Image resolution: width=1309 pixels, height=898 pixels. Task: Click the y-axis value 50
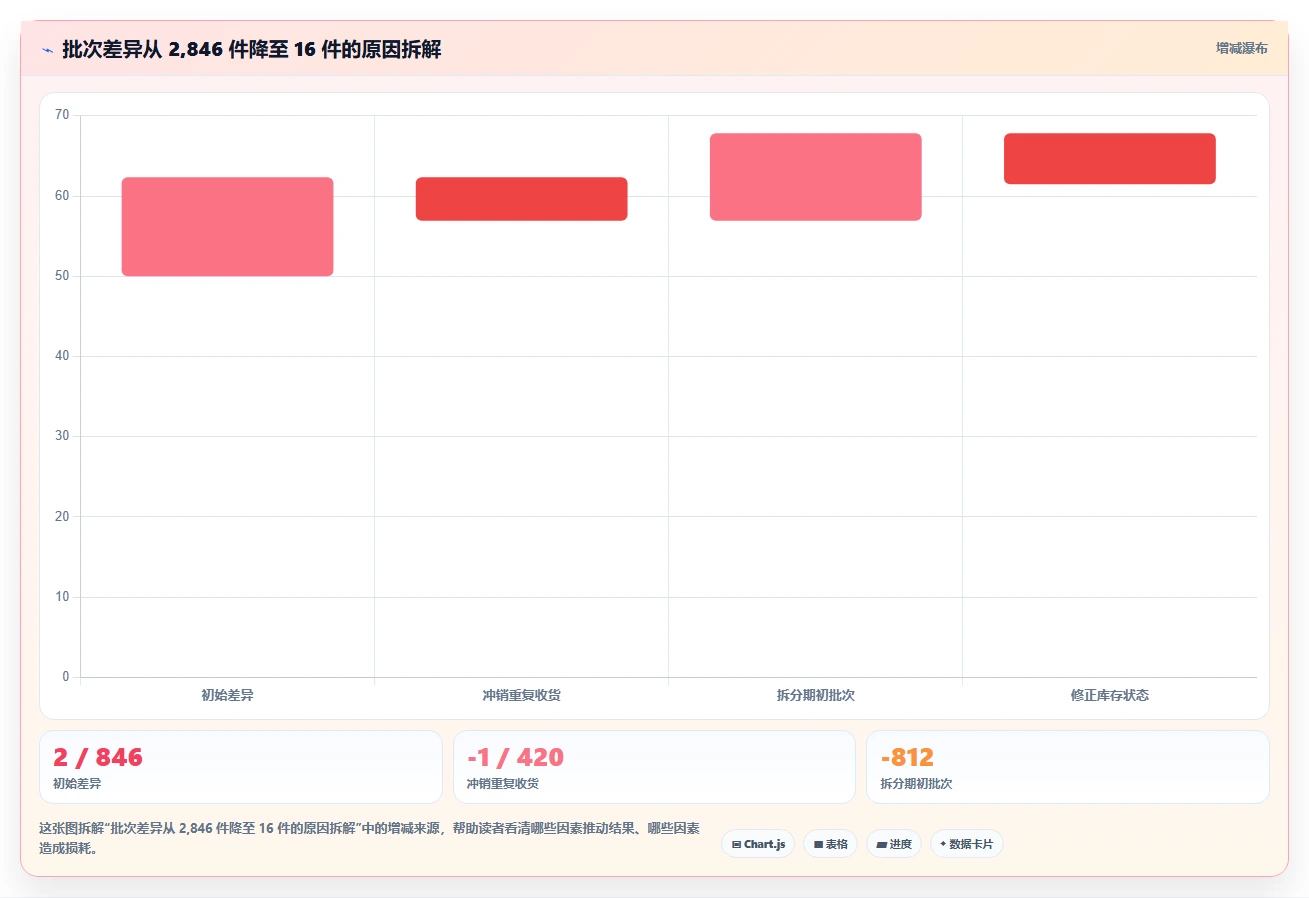[62, 275]
